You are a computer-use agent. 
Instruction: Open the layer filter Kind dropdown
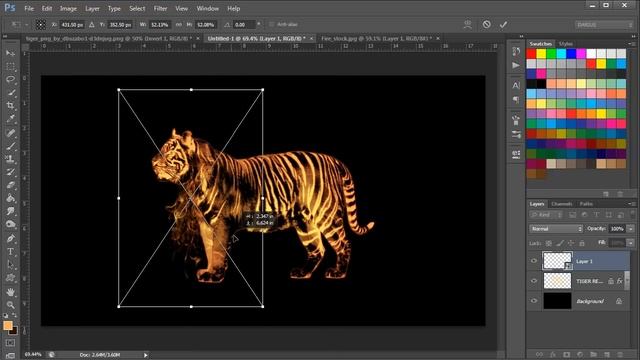547,215
